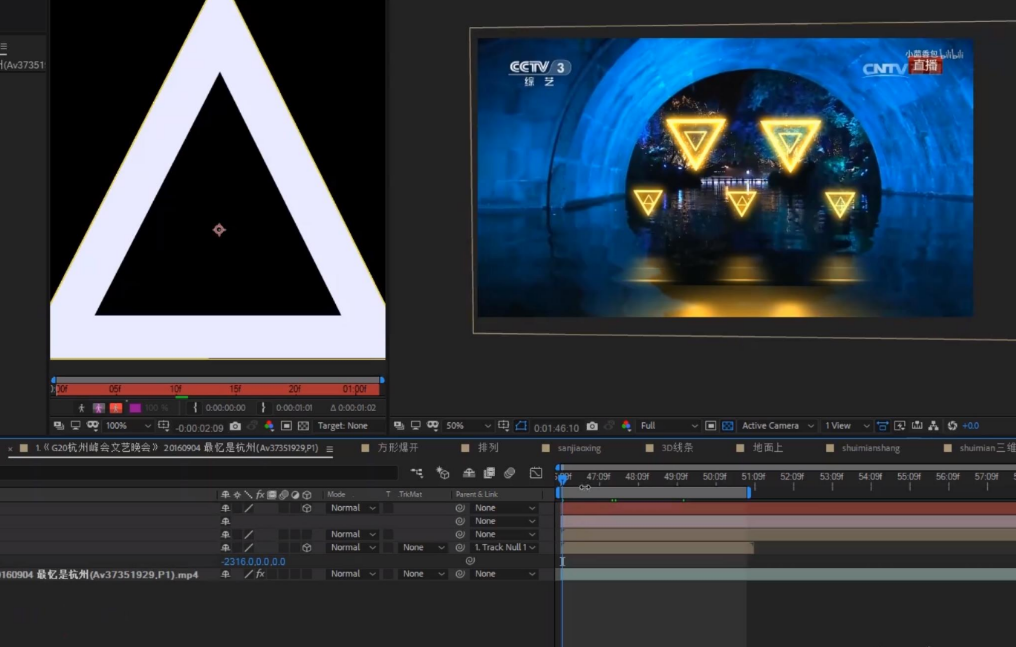Click the +0.0 exposure value
The image size is (1016, 647).
(x=971, y=426)
